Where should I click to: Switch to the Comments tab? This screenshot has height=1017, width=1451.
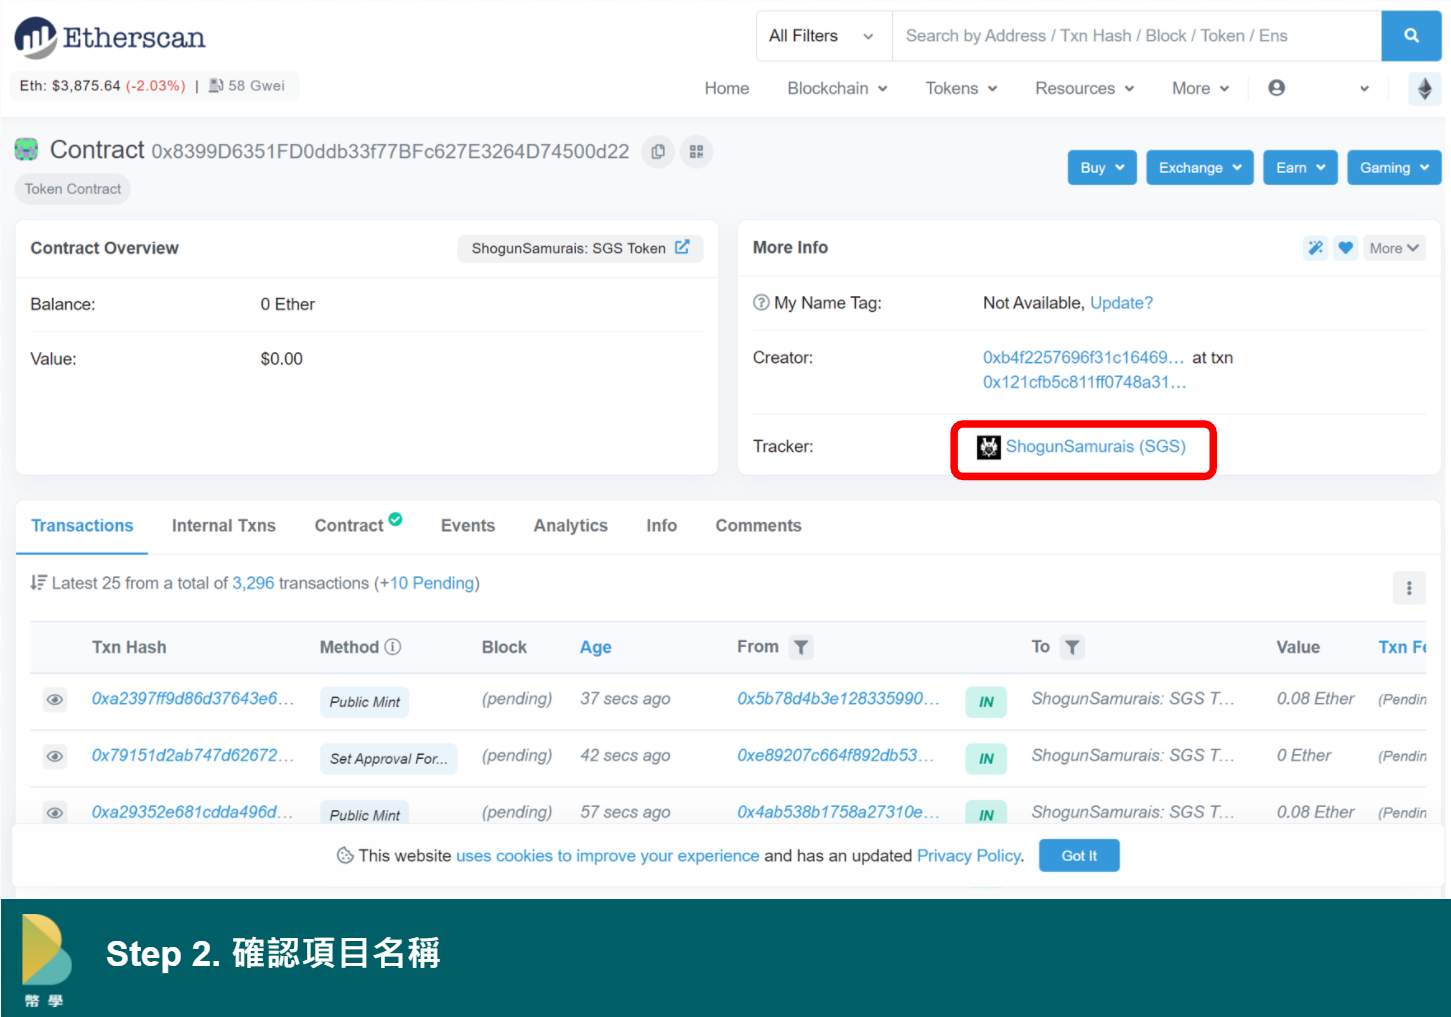(x=758, y=526)
